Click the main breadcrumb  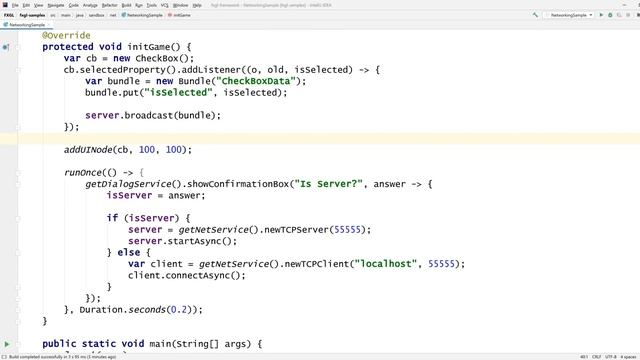pos(66,15)
